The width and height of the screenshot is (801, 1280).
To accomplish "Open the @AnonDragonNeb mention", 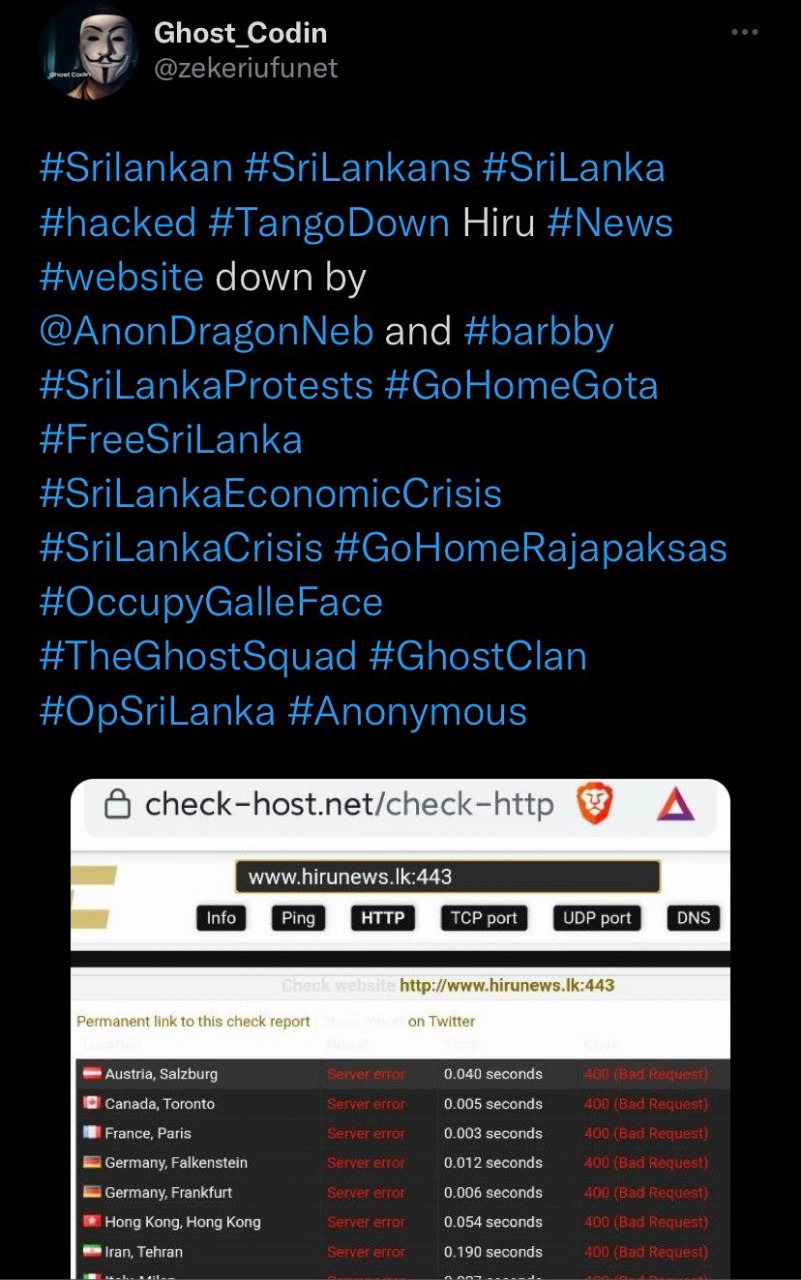I will (x=206, y=331).
